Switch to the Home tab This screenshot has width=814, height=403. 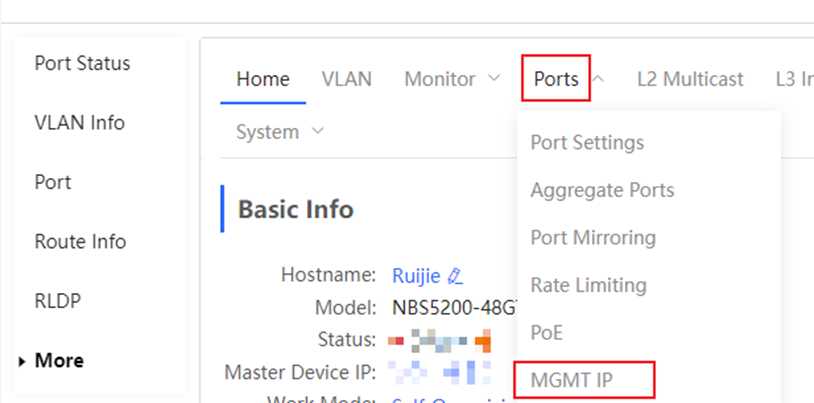[263, 79]
